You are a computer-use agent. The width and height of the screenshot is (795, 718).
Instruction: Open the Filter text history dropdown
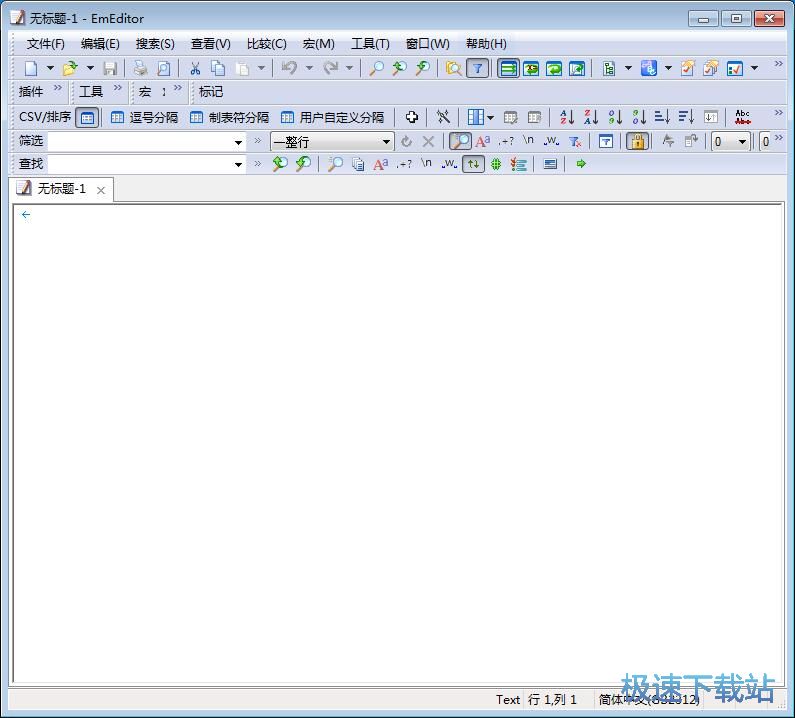click(238, 142)
